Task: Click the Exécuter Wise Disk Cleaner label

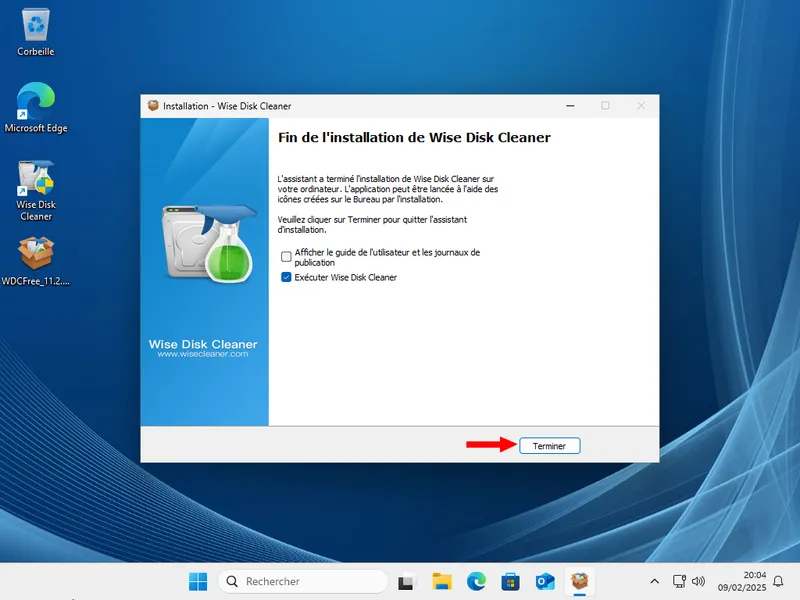Action: coord(345,278)
